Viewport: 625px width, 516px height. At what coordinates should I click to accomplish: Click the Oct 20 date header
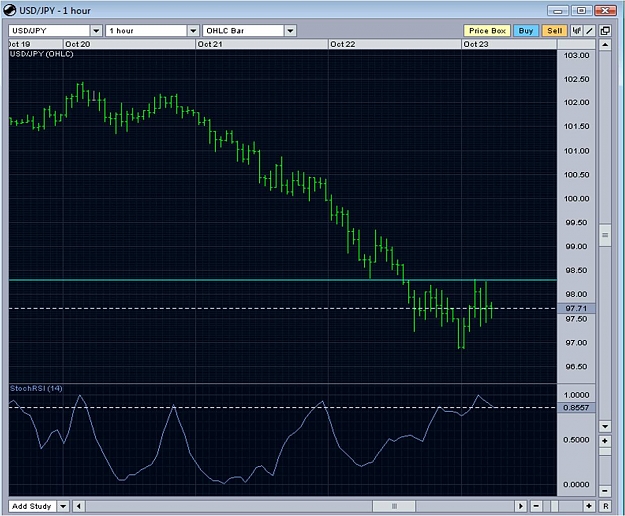click(x=78, y=44)
